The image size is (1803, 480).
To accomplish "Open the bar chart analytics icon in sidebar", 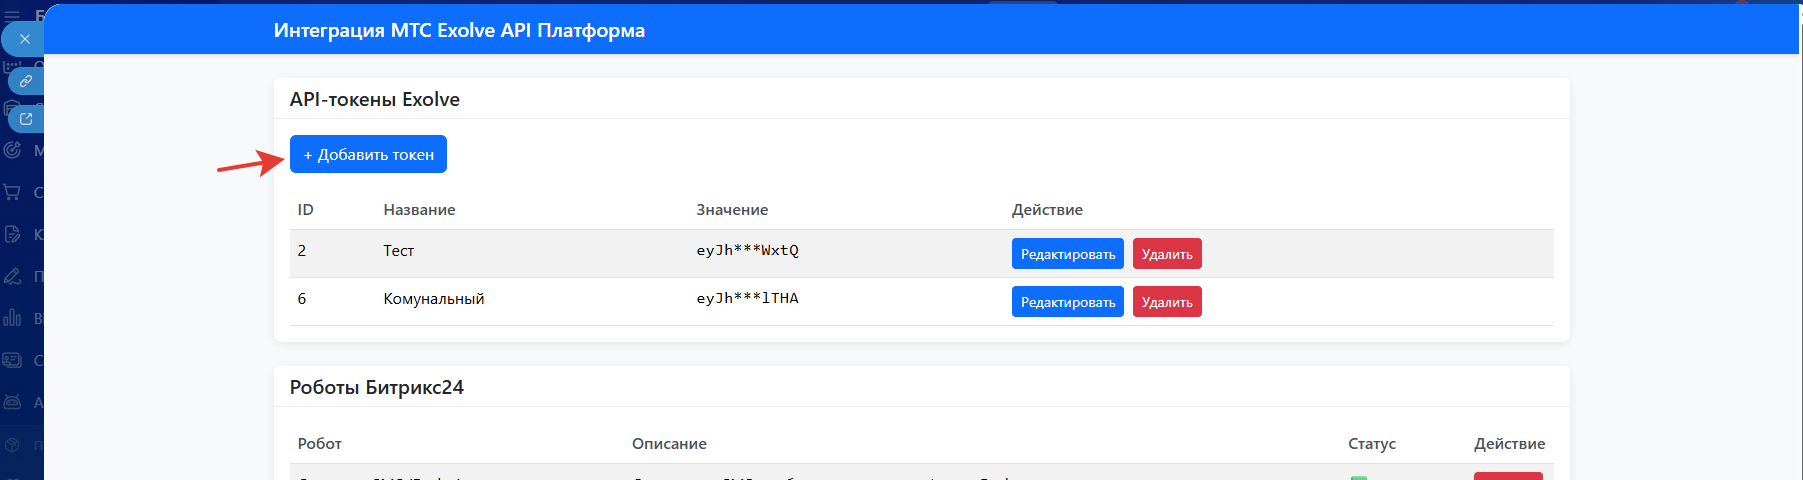I will point(12,318).
